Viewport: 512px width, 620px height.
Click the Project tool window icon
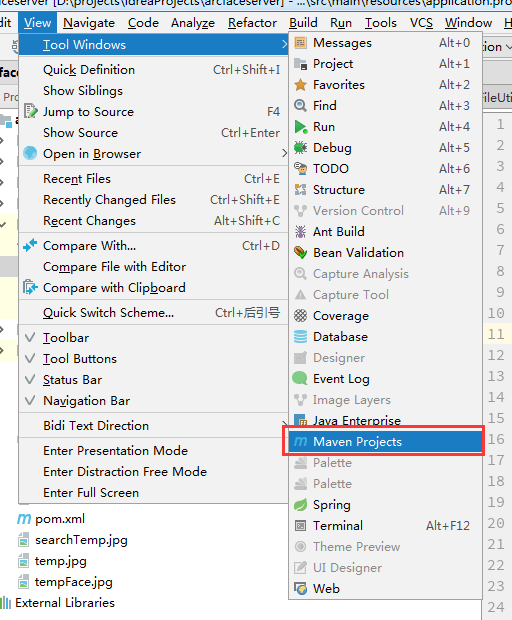pos(300,64)
